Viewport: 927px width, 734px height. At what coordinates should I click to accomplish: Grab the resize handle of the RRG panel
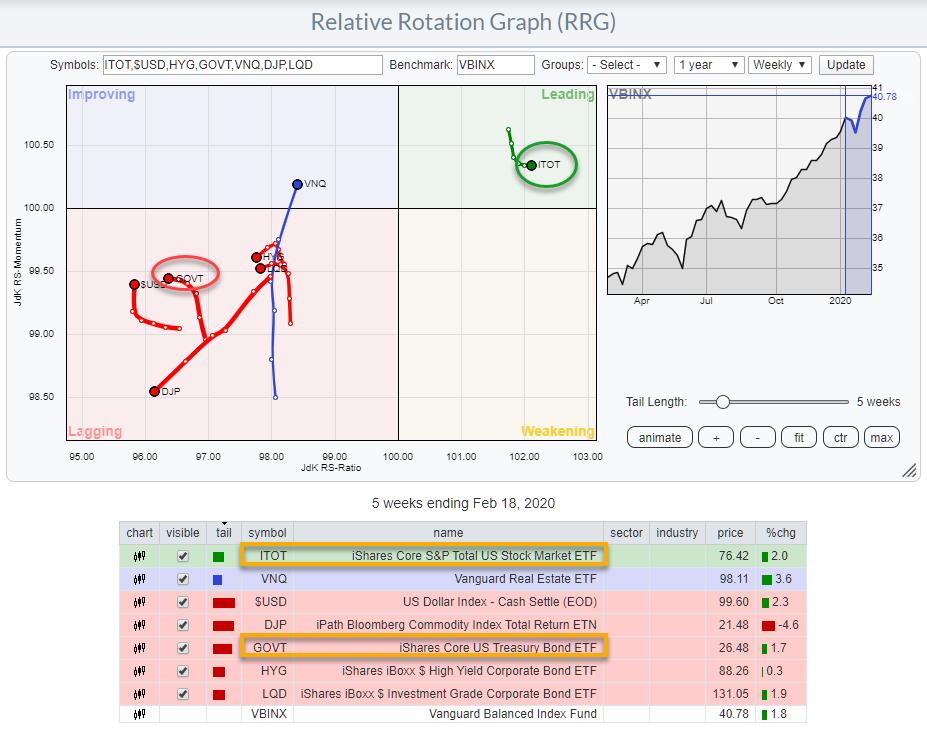pyautogui.click(x=909, y=470)
